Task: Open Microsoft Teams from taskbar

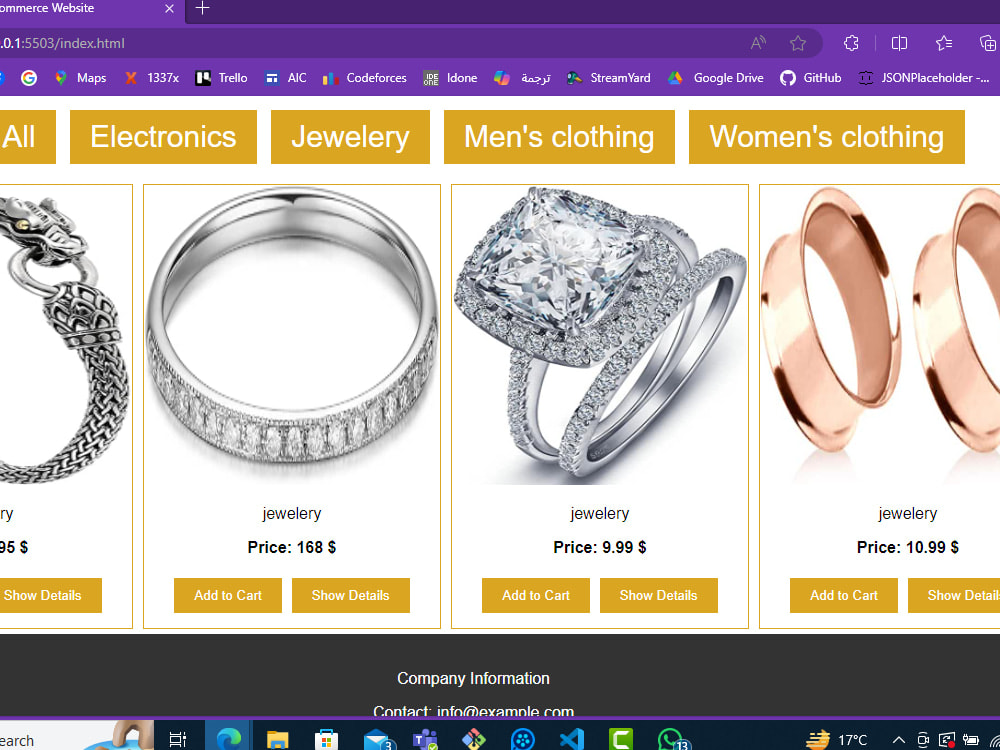Action: pyautogui.click(x=425, y=739)
